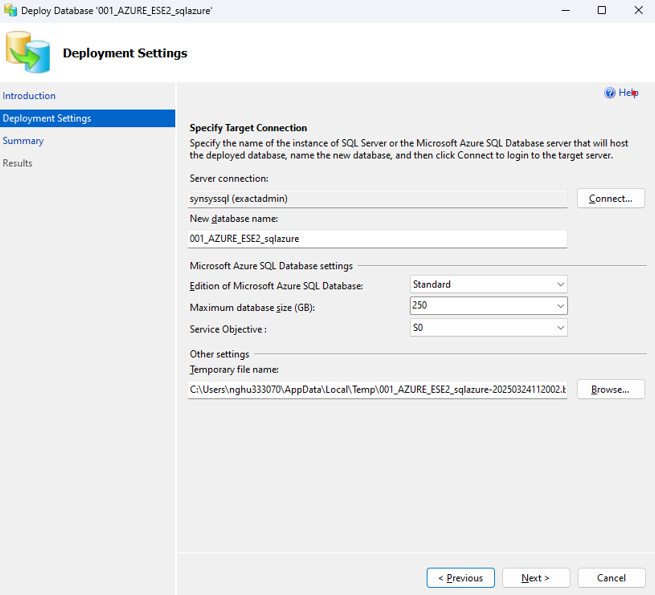Screen dimensions: 655x595
Task: Click the Previous button
Action: click(x=460, y=578)
